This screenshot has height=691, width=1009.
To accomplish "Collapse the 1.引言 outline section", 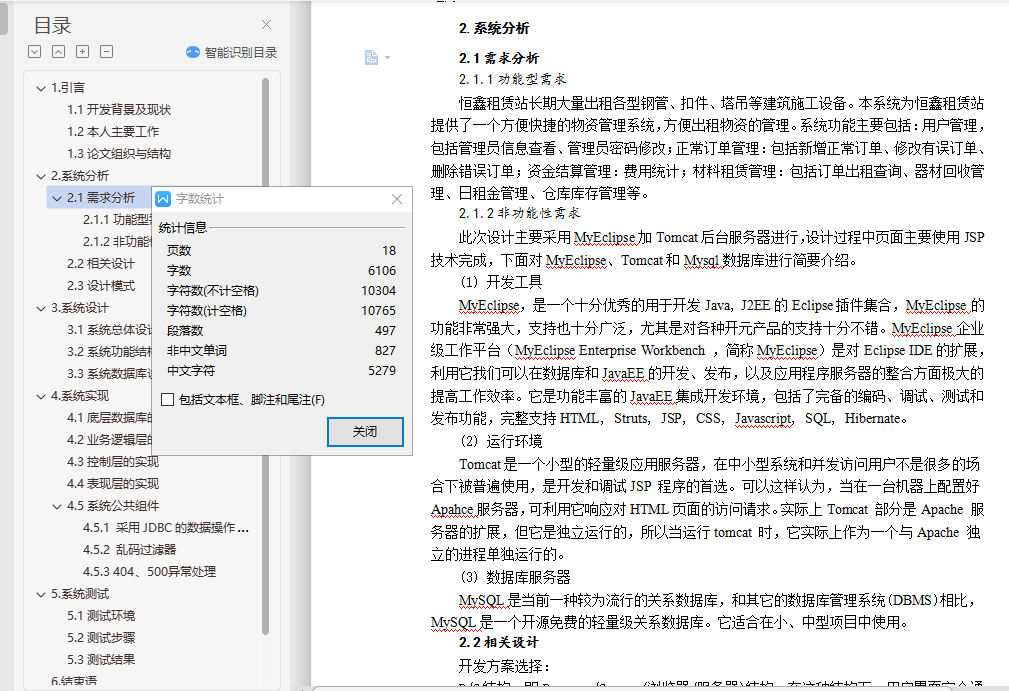I will tap(41, 88).
